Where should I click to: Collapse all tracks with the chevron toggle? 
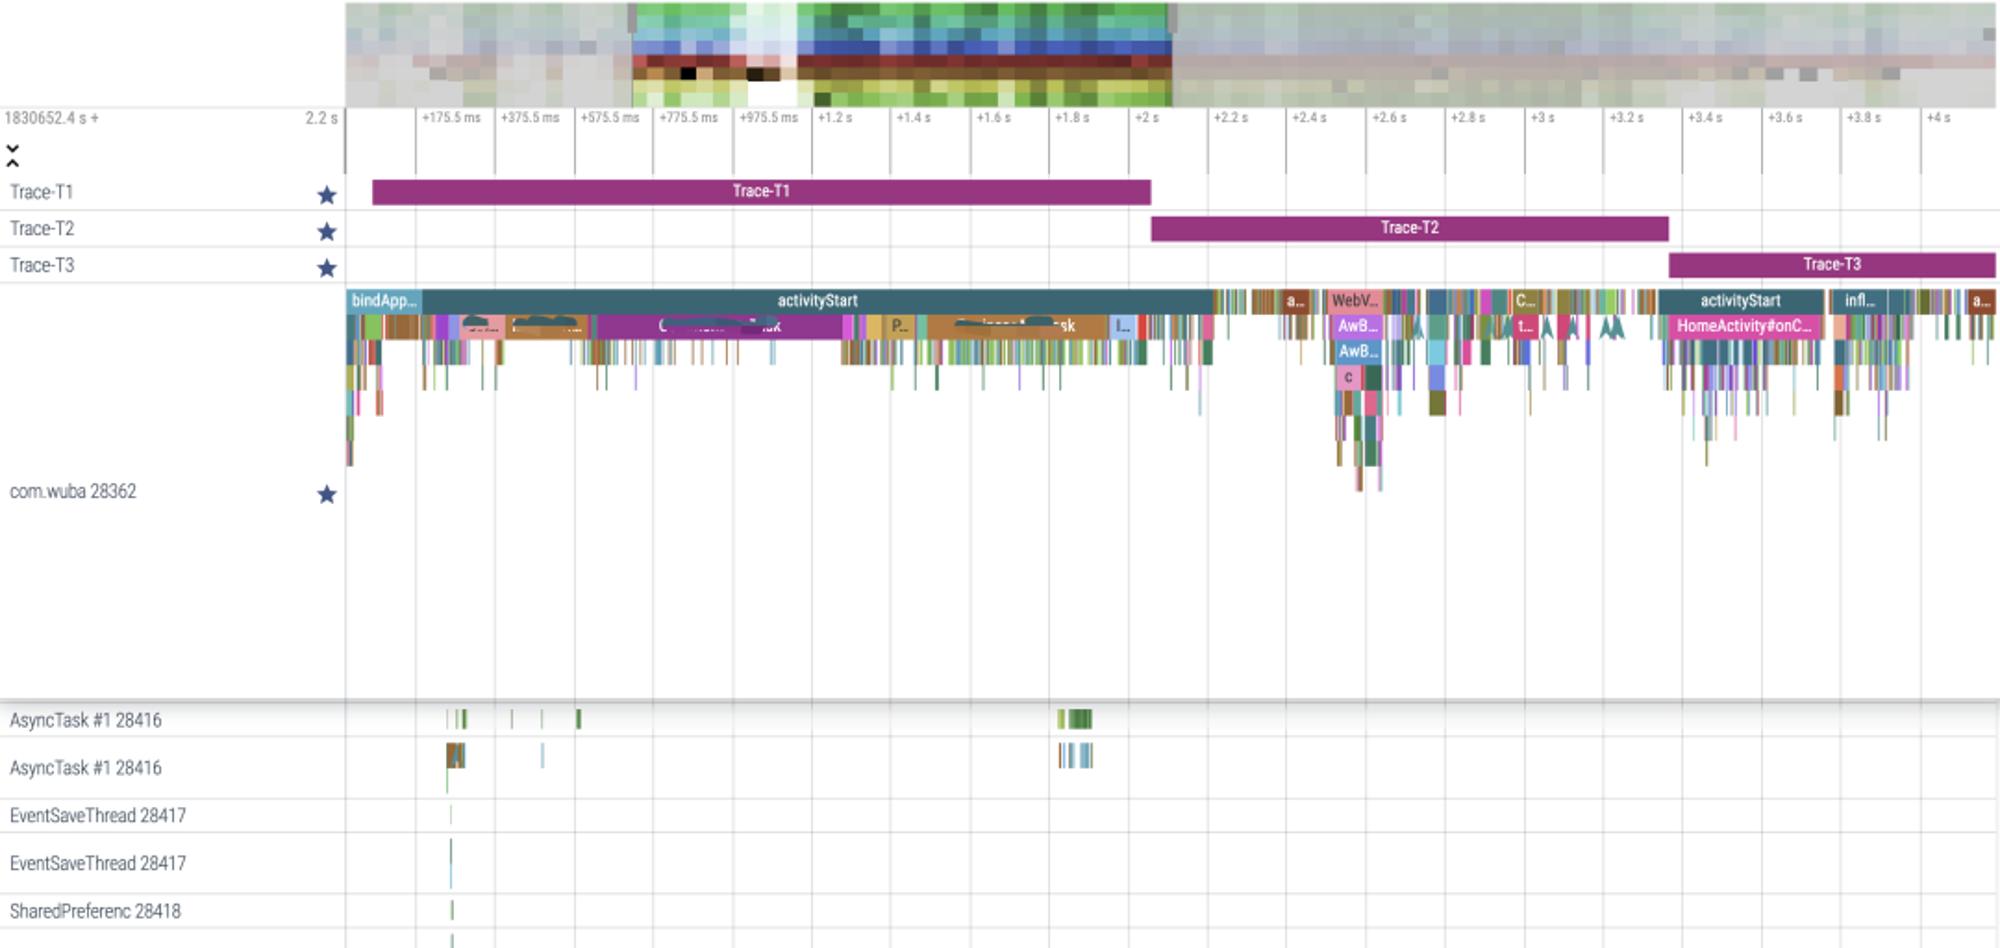[x=12, y=155]
